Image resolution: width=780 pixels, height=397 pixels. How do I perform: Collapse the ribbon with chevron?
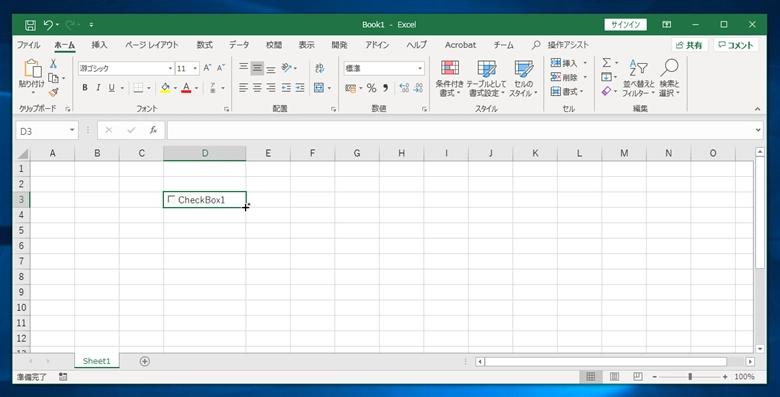(x=758, y=109)
